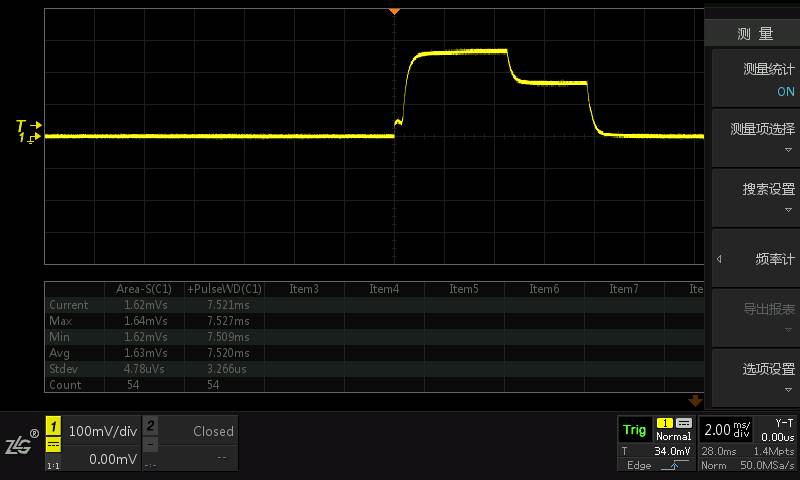Click the orange trigger position marker at top
This screenshot has height=480, width=800.
pos(394,11)
